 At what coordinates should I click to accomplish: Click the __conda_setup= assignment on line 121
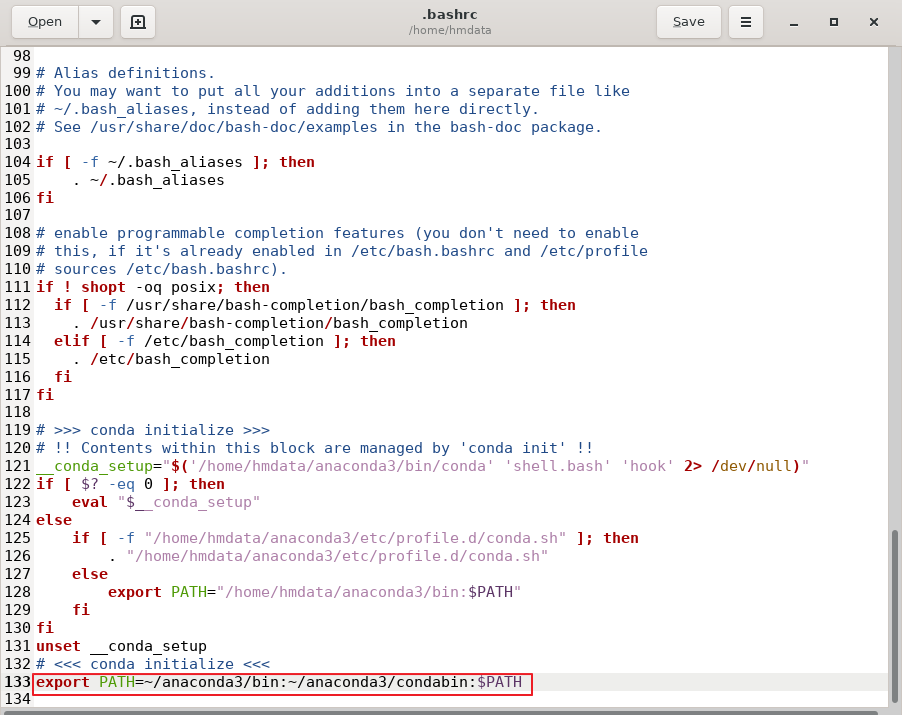click(423, 466)
